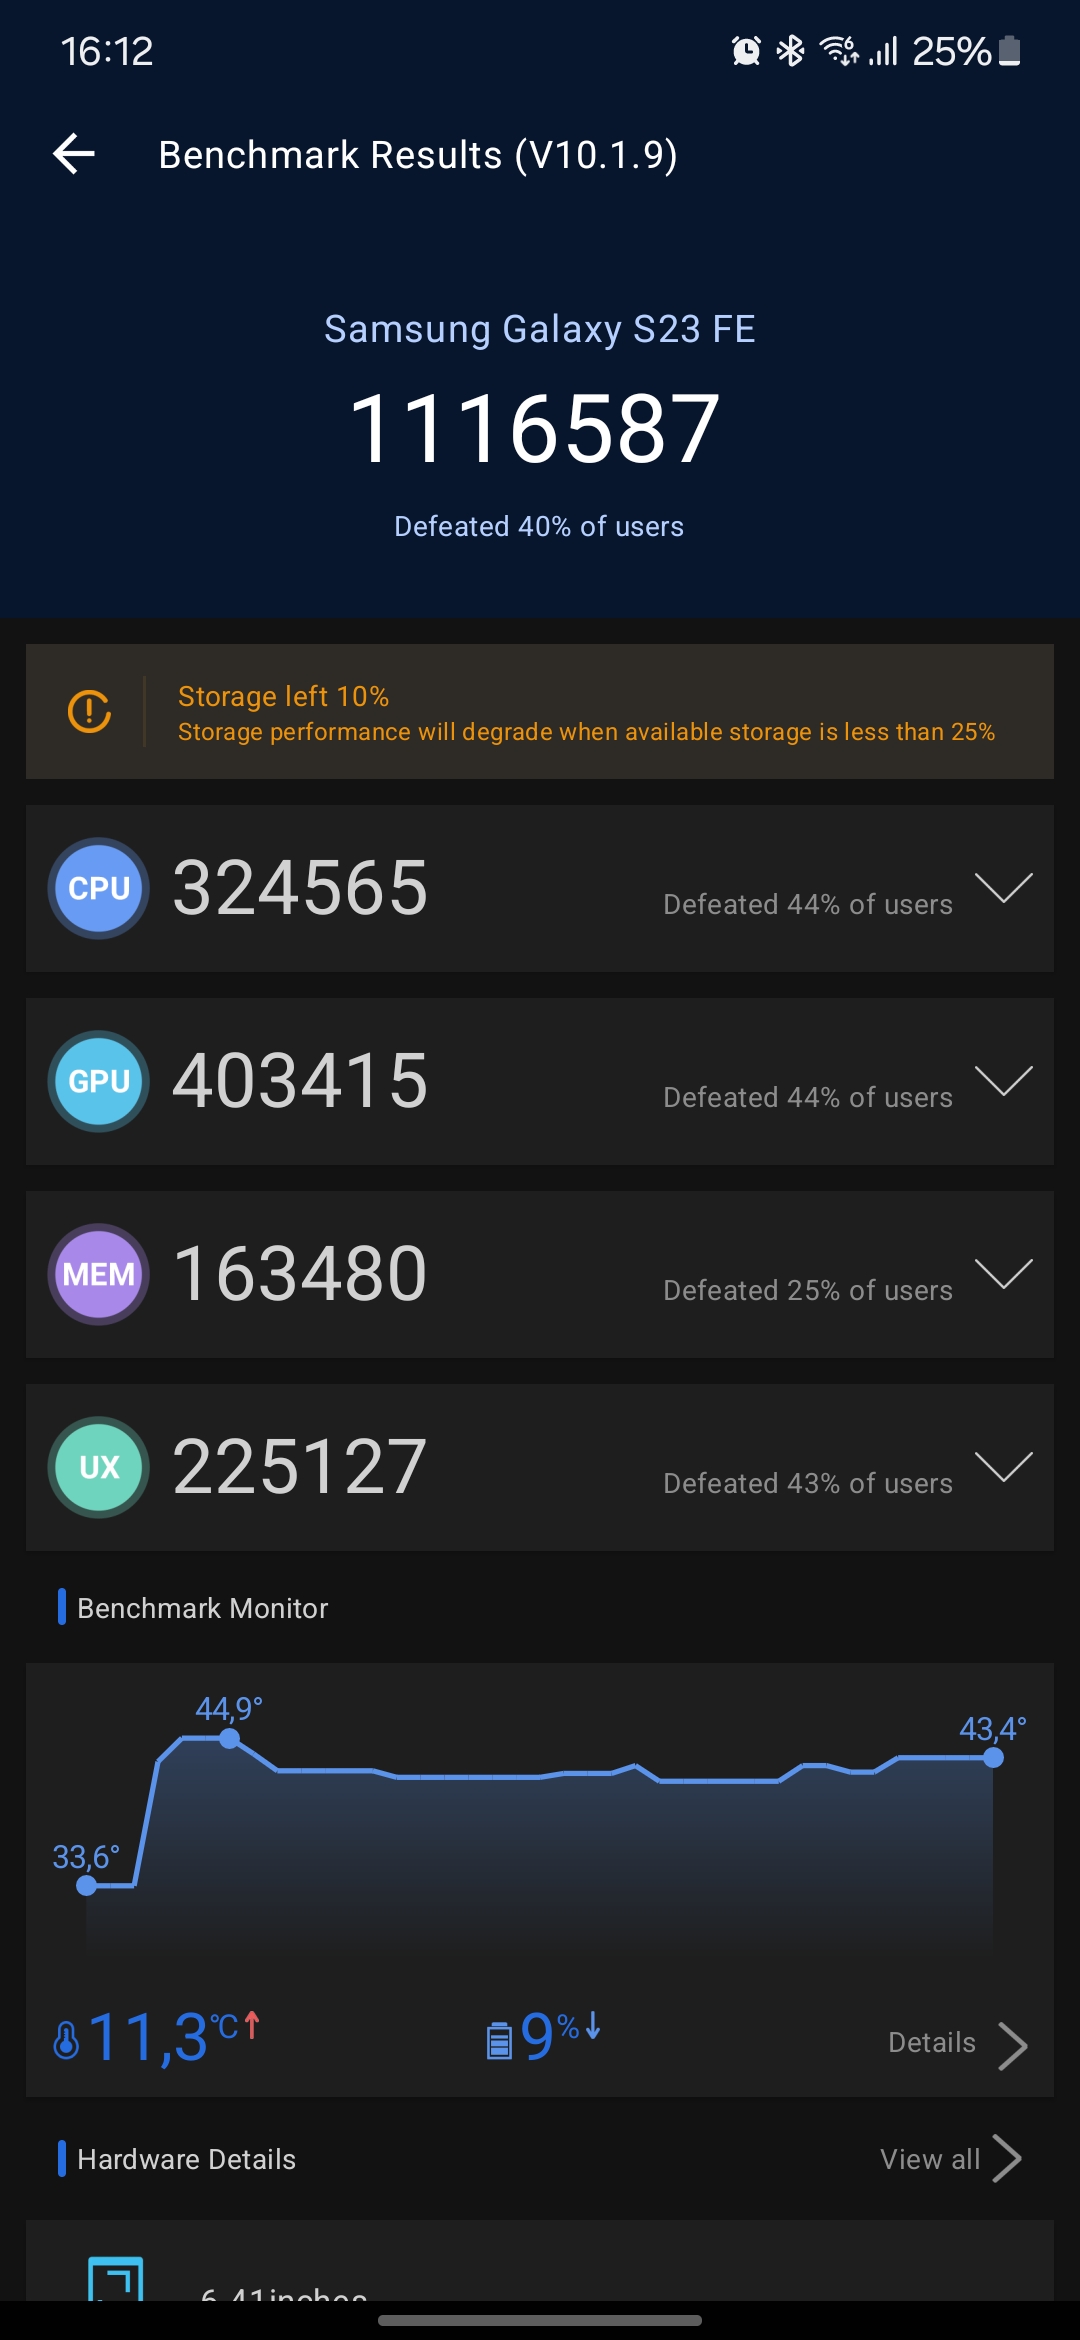Image resolution: width=1080 pixels, height=2340 pixels.
Task: Tap the battery drop percentage icon
Action: 499,2041
